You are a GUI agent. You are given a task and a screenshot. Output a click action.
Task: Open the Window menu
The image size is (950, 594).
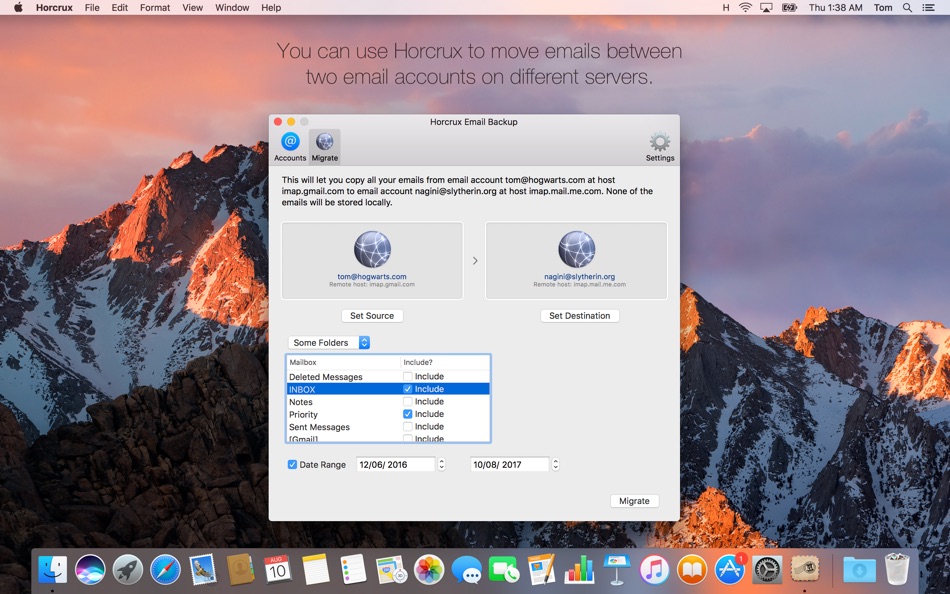(232, 8)
